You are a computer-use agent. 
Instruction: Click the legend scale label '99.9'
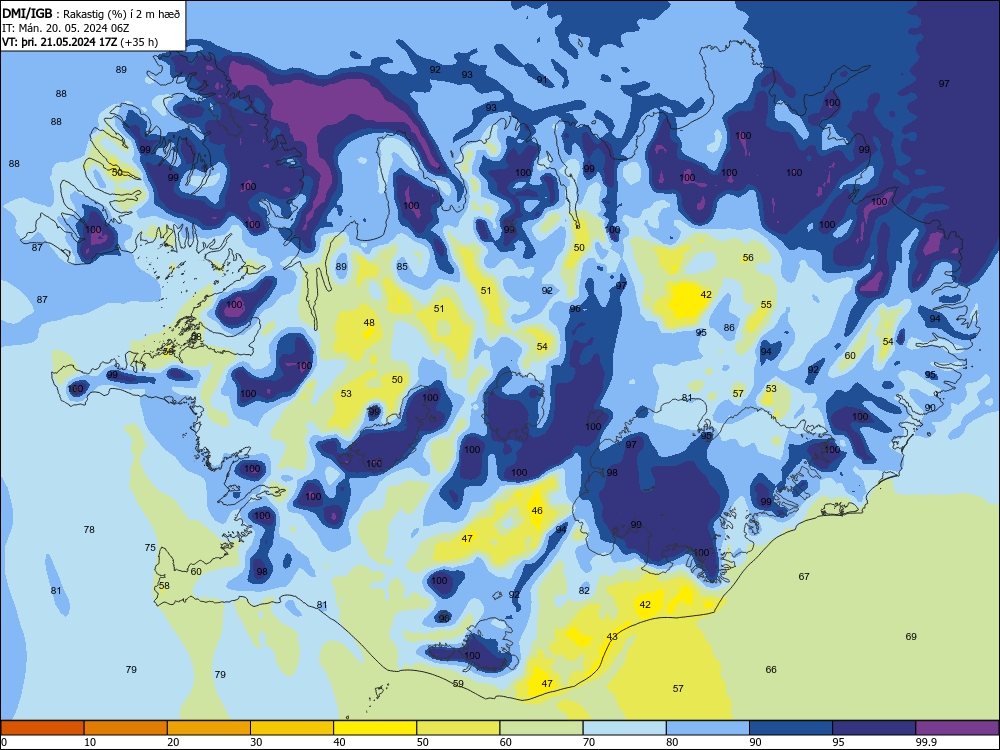click(x=926, y=742)
